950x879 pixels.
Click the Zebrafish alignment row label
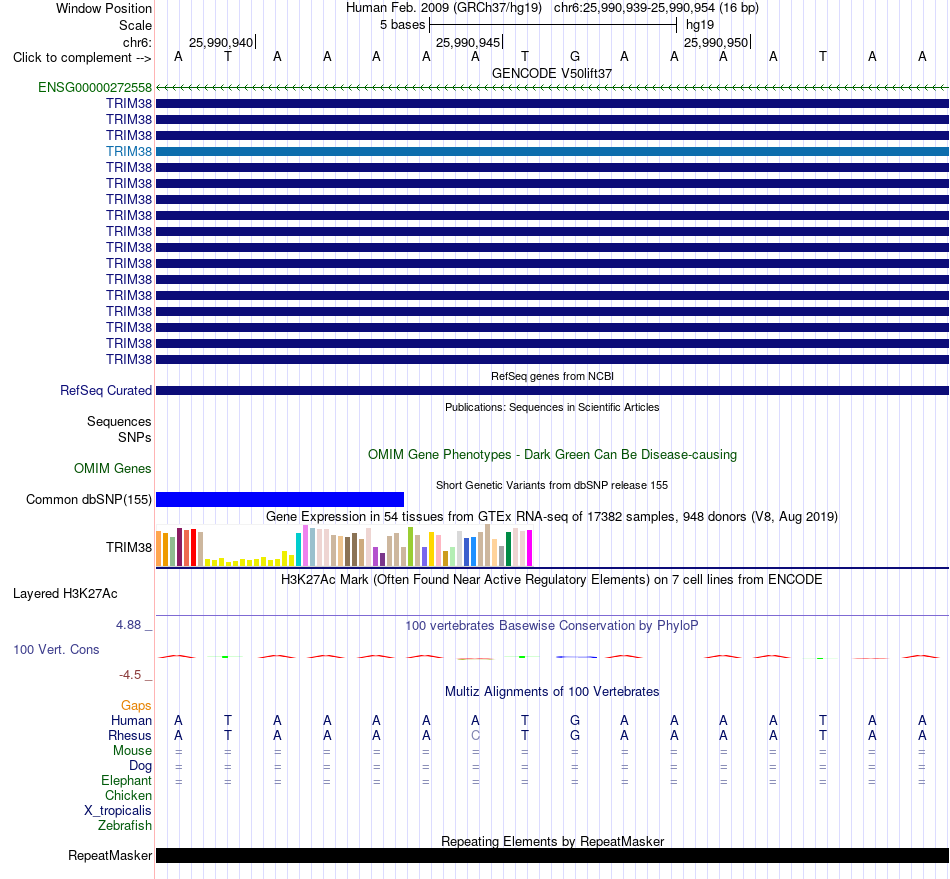(125, 826)
